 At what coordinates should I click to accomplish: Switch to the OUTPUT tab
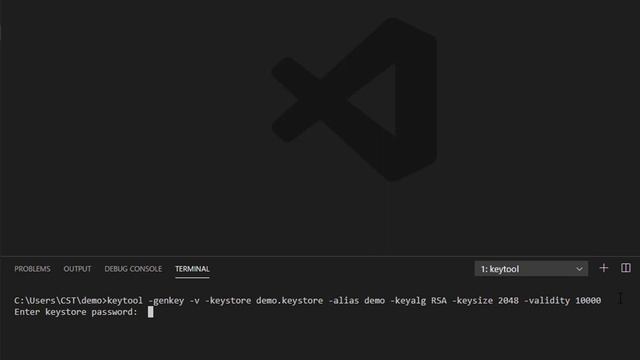point(77,269)
